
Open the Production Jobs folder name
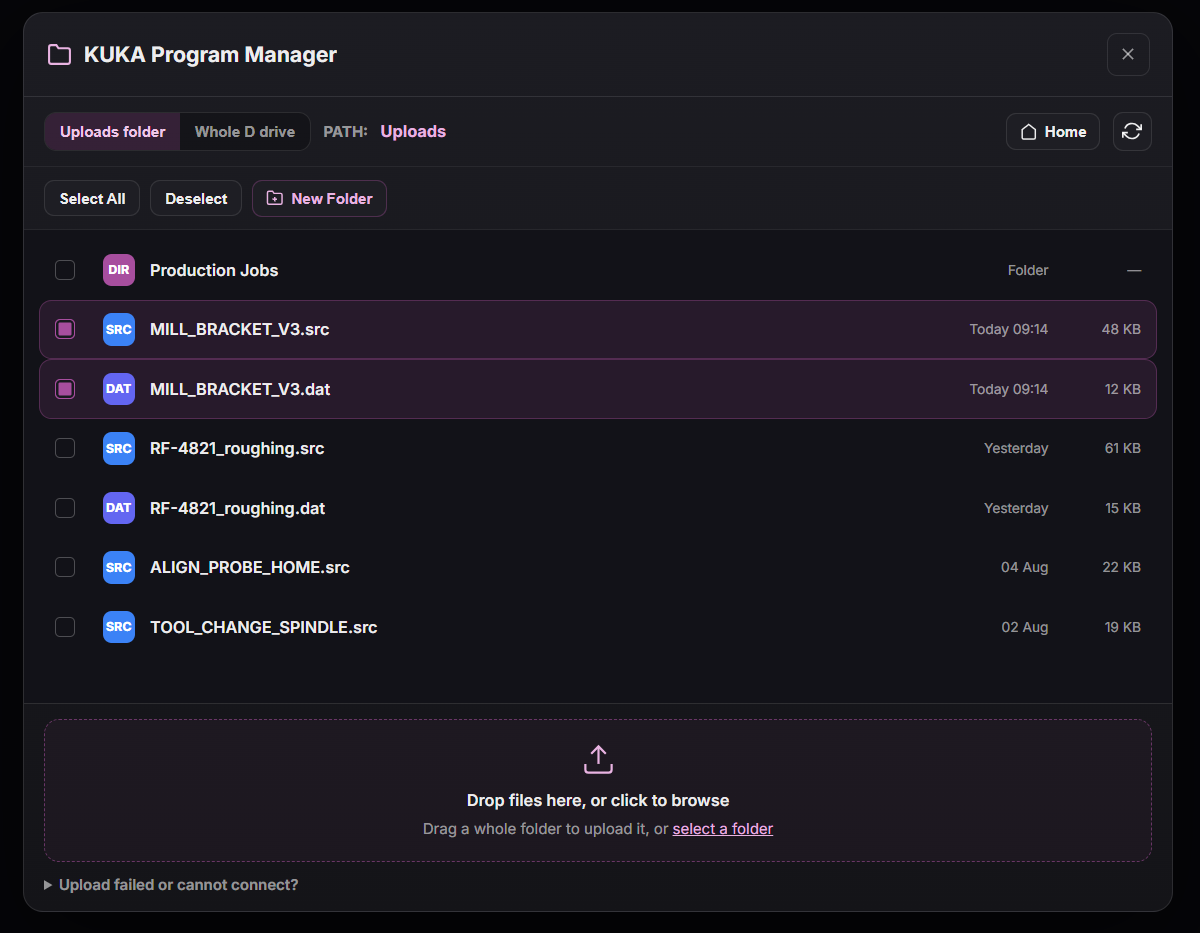(x=214, y=270)
